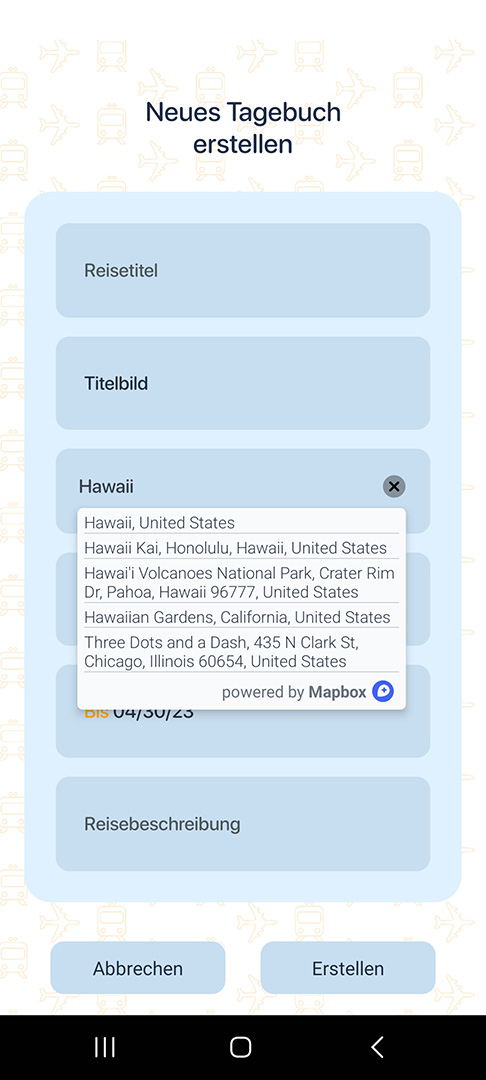Open Android recent apps button
This screenshot has height=1080, width=486.
point(105,1047)
